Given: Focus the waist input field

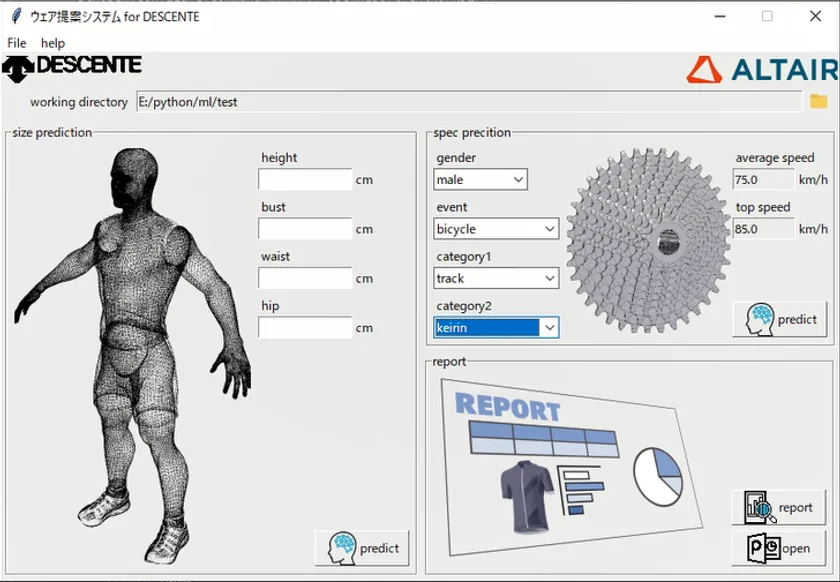Looking at the screenshot, I should [x=305, y=278].
